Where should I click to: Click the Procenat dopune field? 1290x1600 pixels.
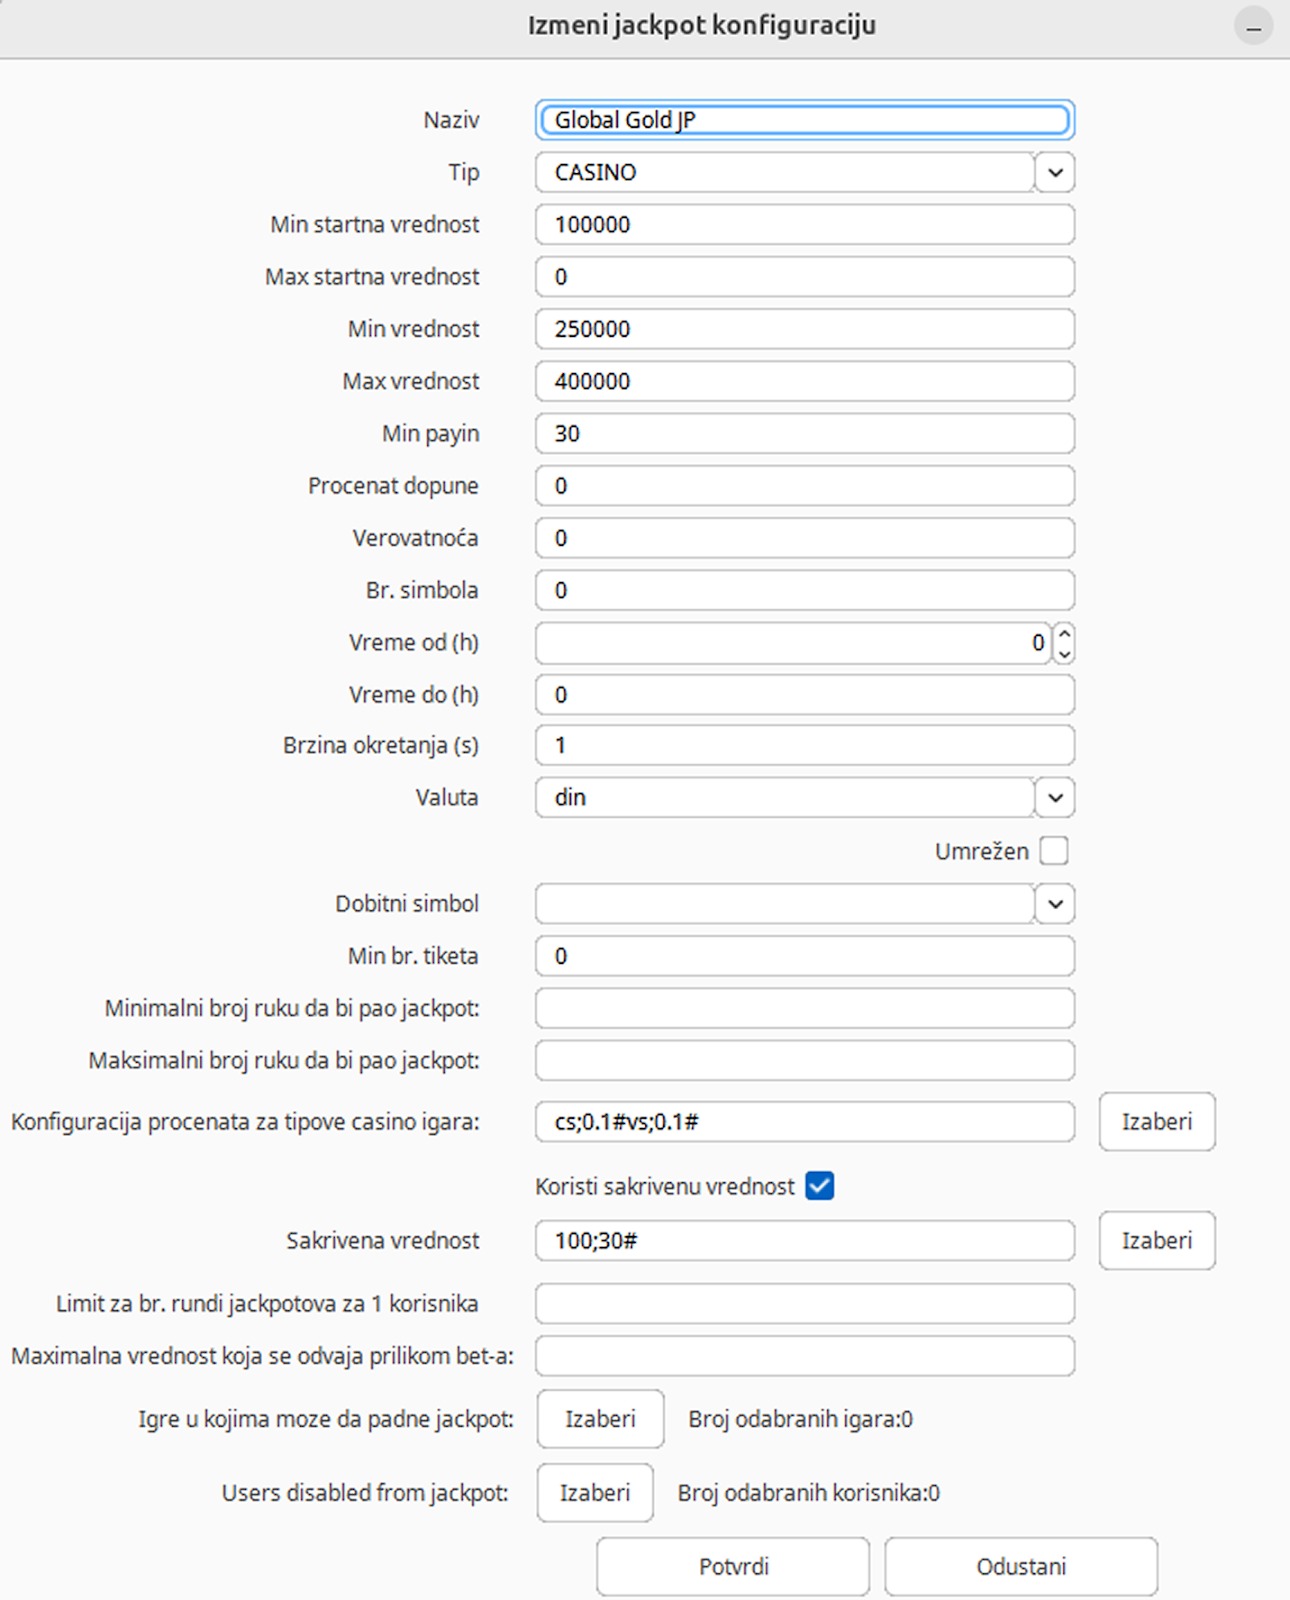(x=805, y=485)
